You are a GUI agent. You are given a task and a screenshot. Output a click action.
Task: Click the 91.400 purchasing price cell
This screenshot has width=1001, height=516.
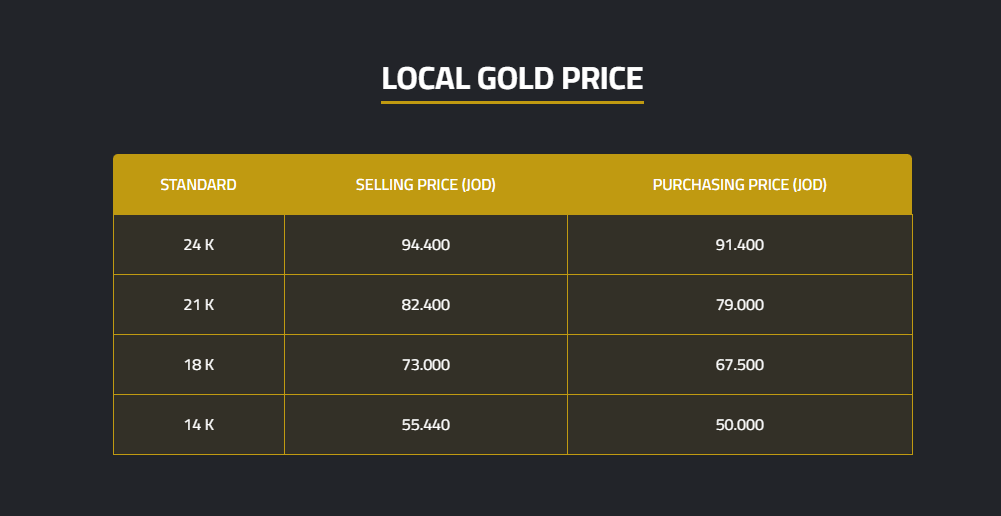[x=740, y=245]
